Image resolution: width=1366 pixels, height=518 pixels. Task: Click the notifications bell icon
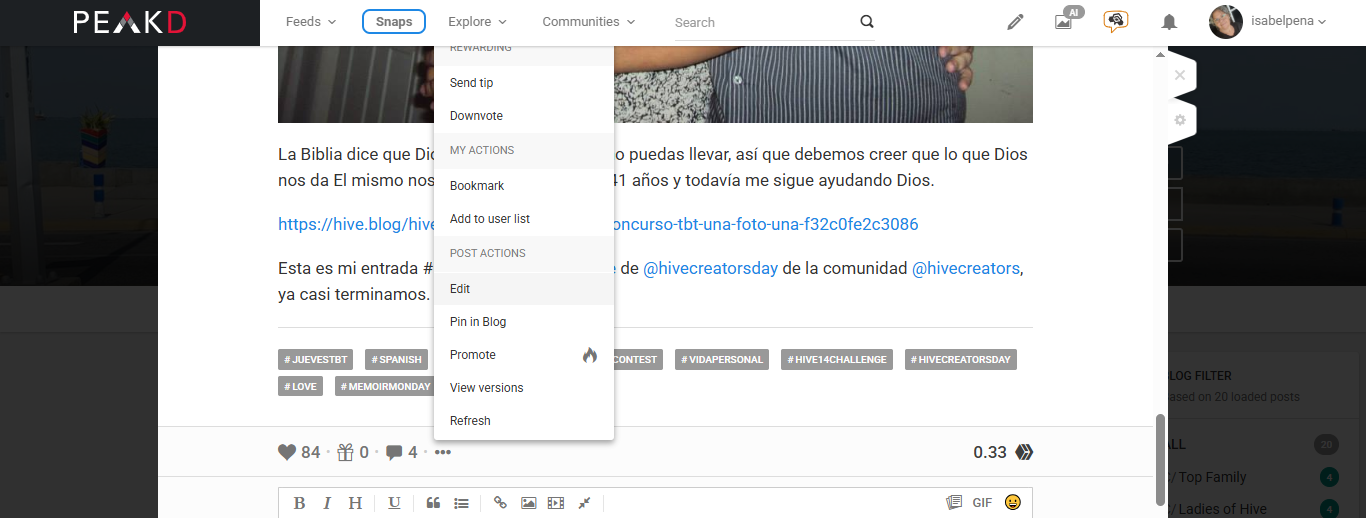tap(1168, 22)
